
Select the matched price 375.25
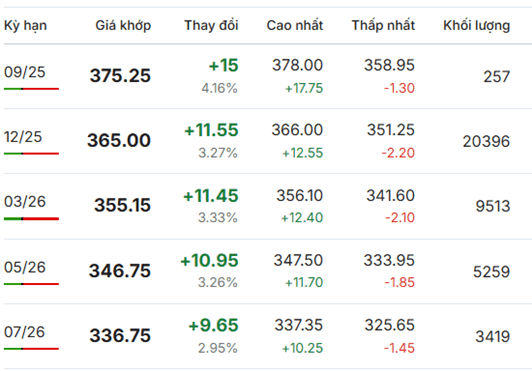tap(120, 76)
